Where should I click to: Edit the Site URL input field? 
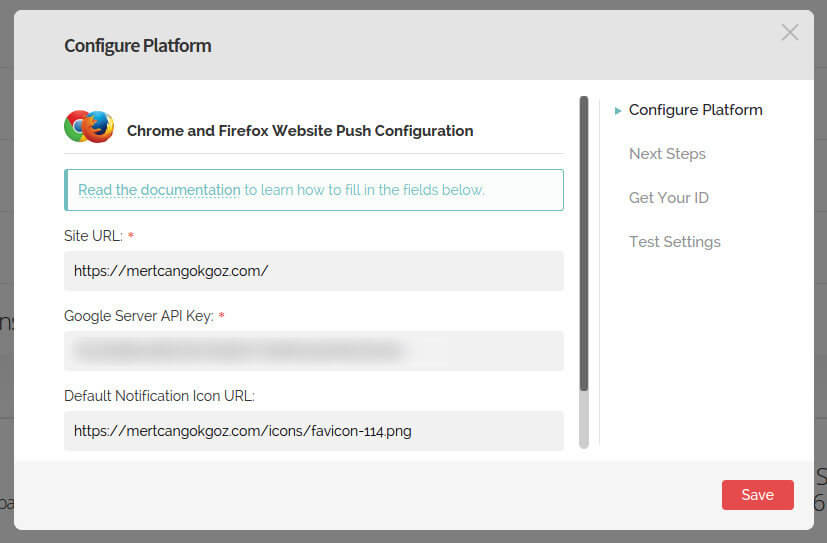314,270
